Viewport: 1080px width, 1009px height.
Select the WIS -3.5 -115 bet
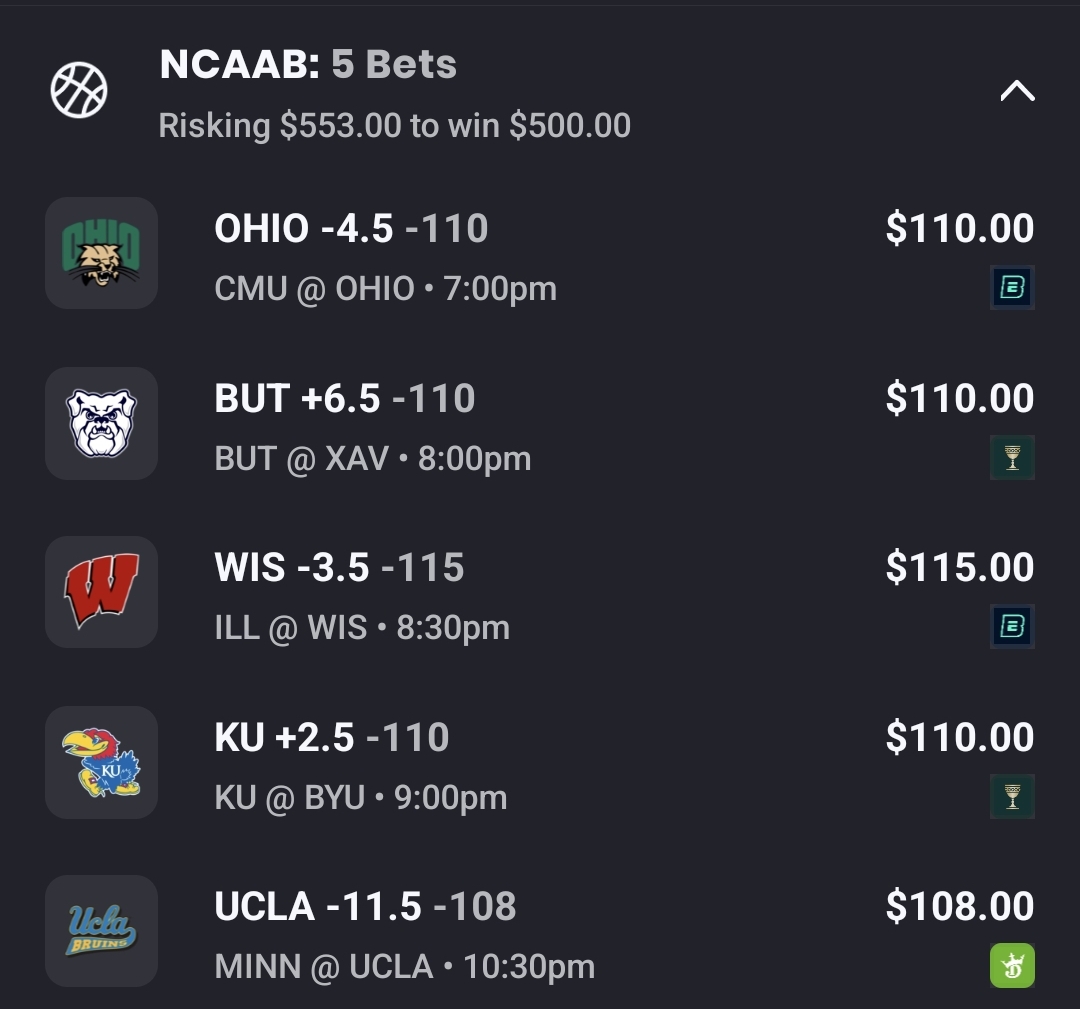click(x=339, y=568)
